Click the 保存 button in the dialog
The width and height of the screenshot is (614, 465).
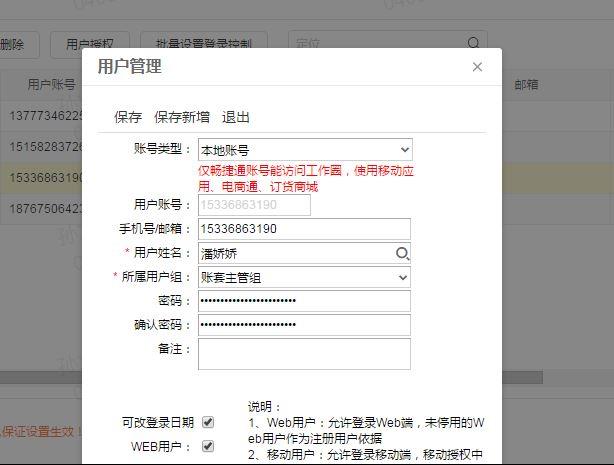point(128,117)
